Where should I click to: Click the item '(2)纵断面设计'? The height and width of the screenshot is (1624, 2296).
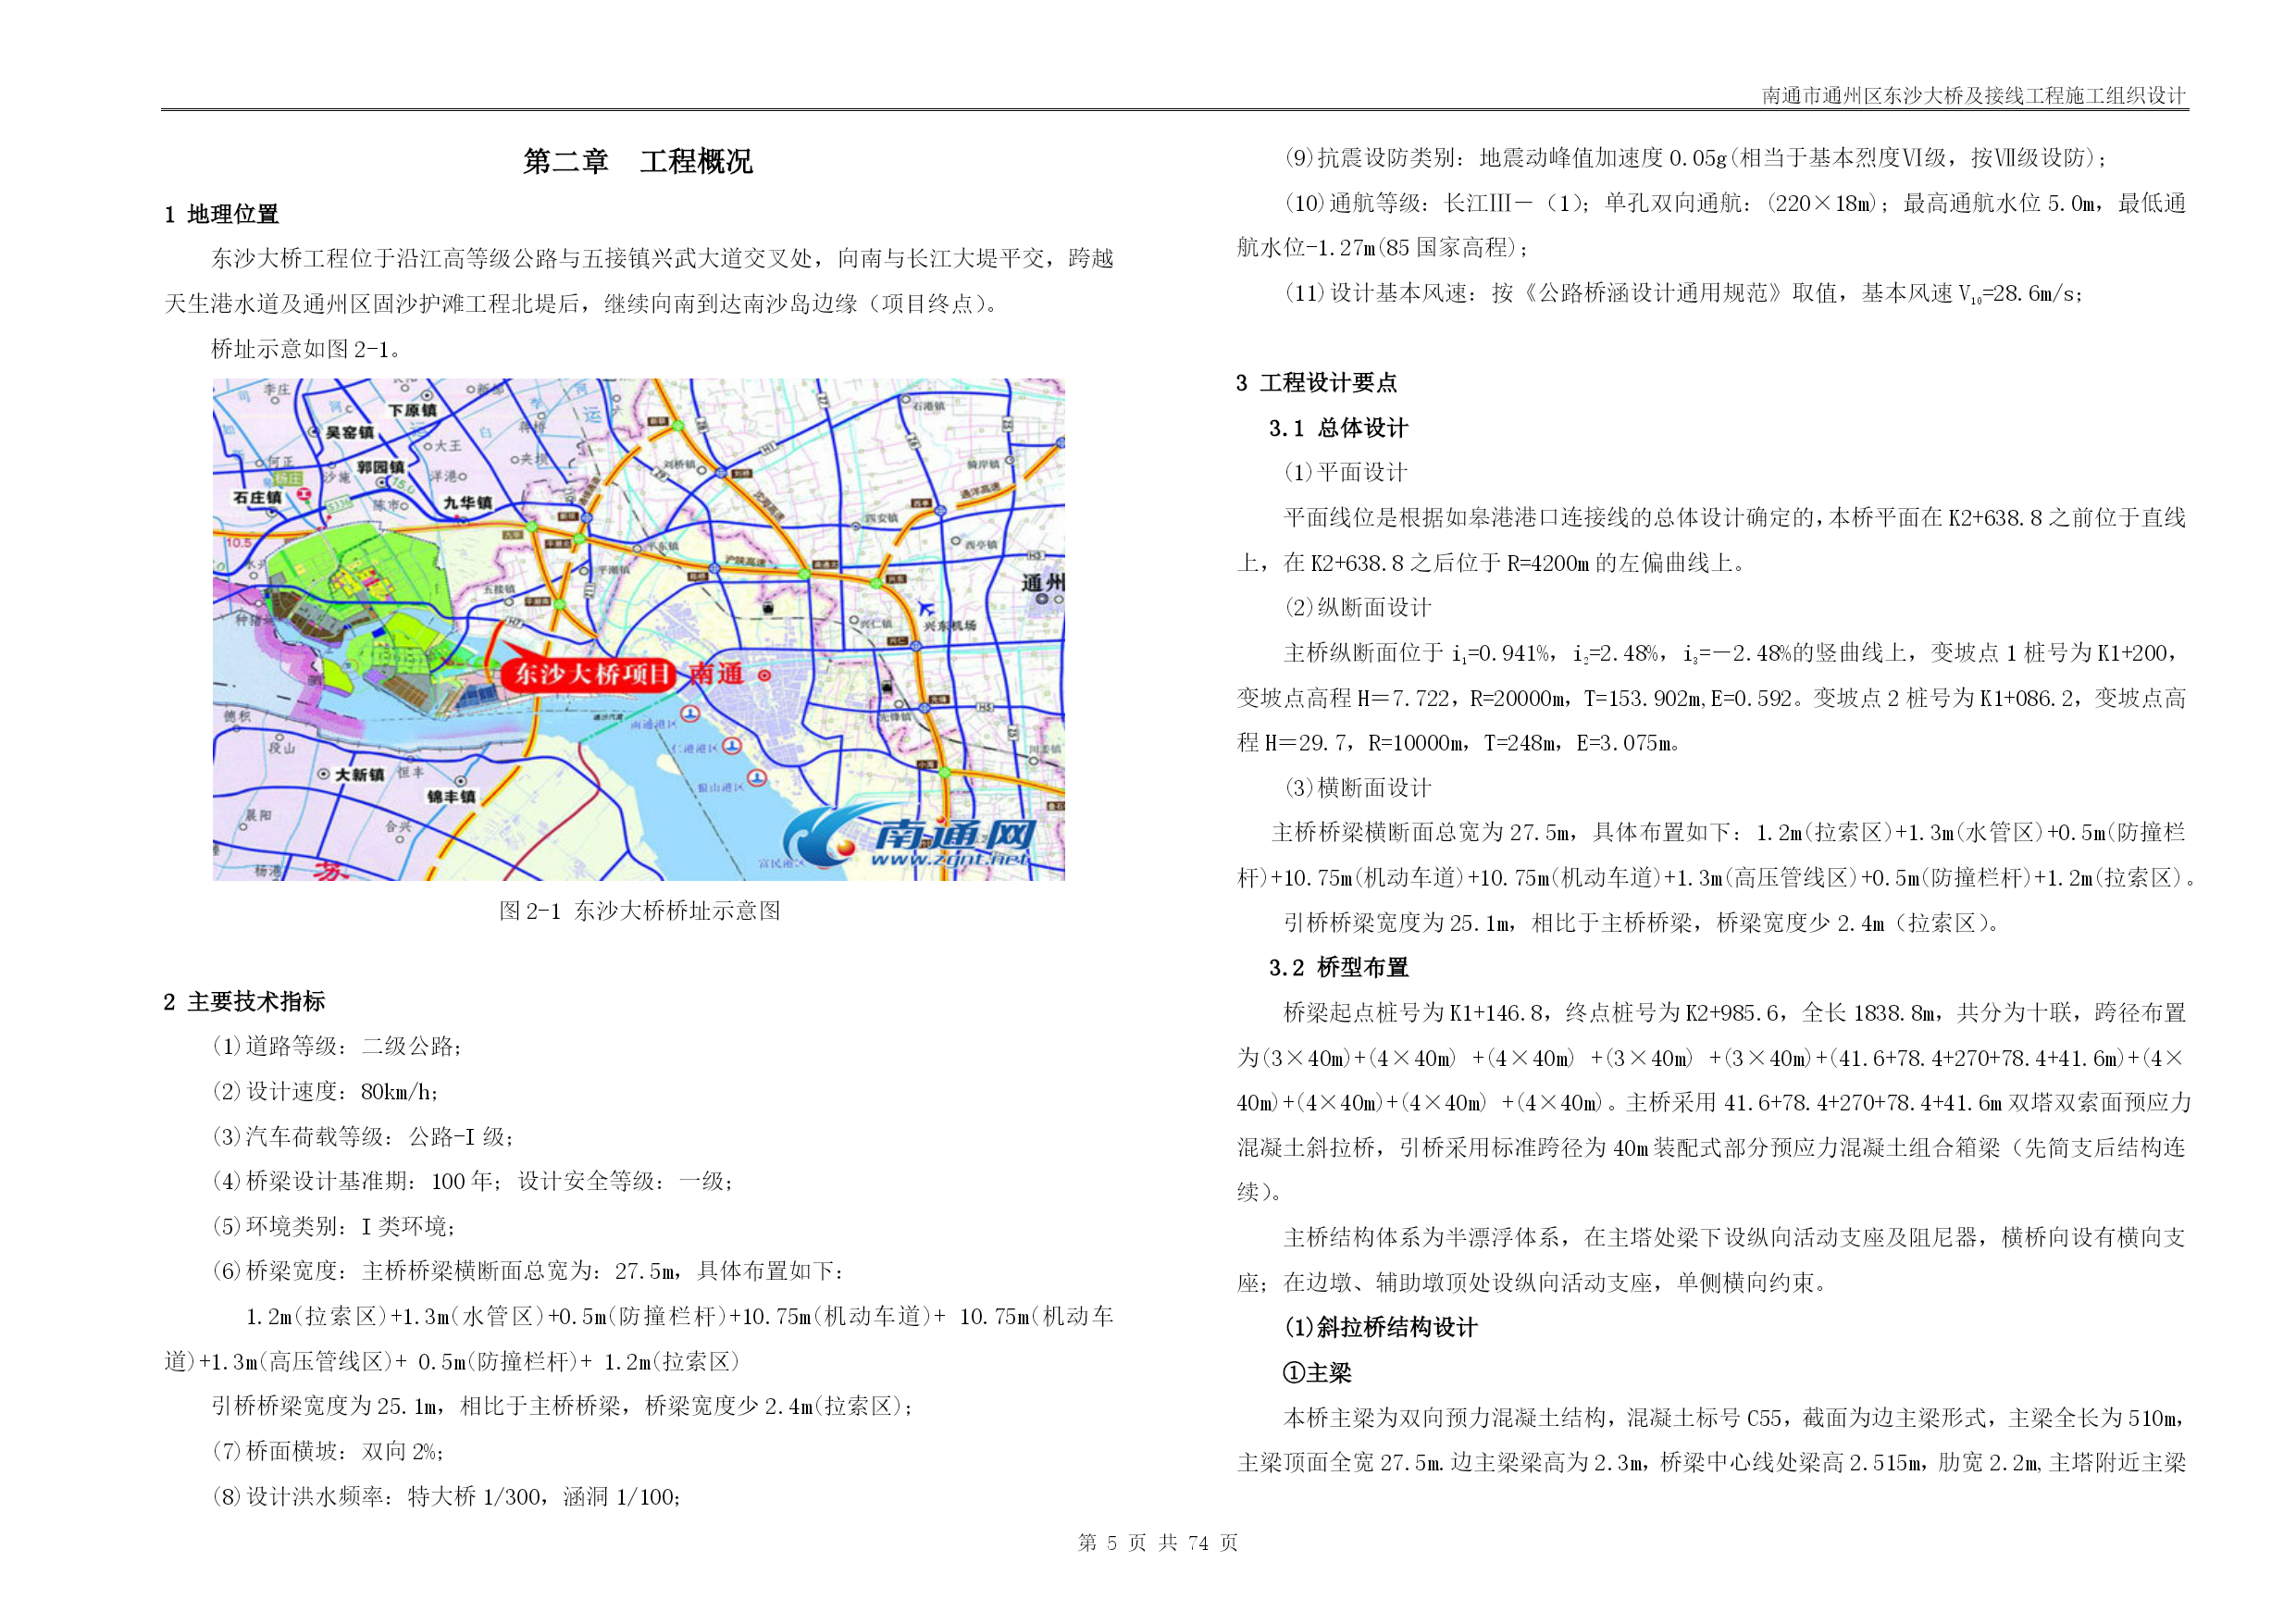pos(1358,608)
